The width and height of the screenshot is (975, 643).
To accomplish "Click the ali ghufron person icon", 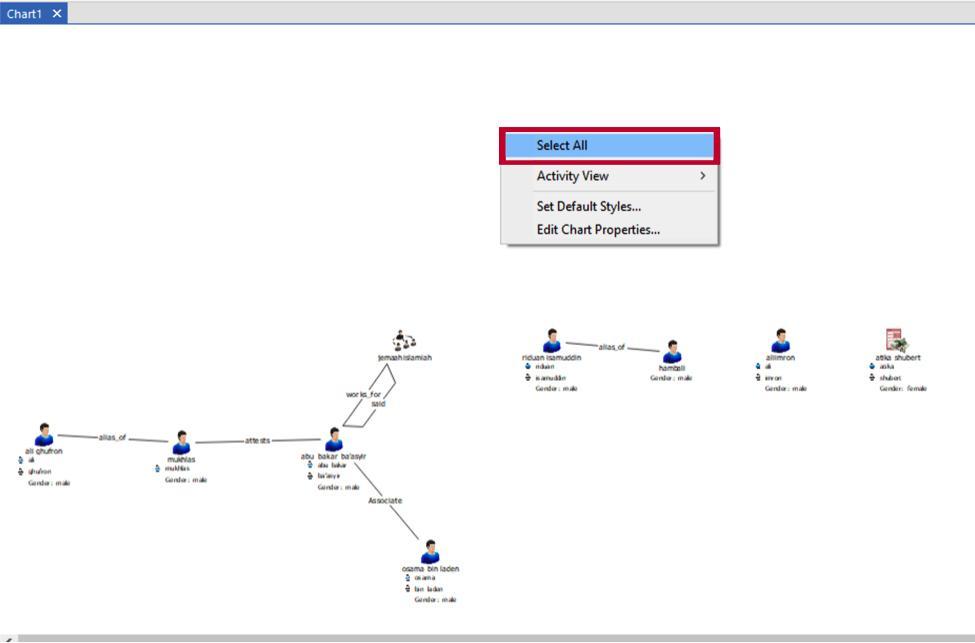I will (44, 435).
